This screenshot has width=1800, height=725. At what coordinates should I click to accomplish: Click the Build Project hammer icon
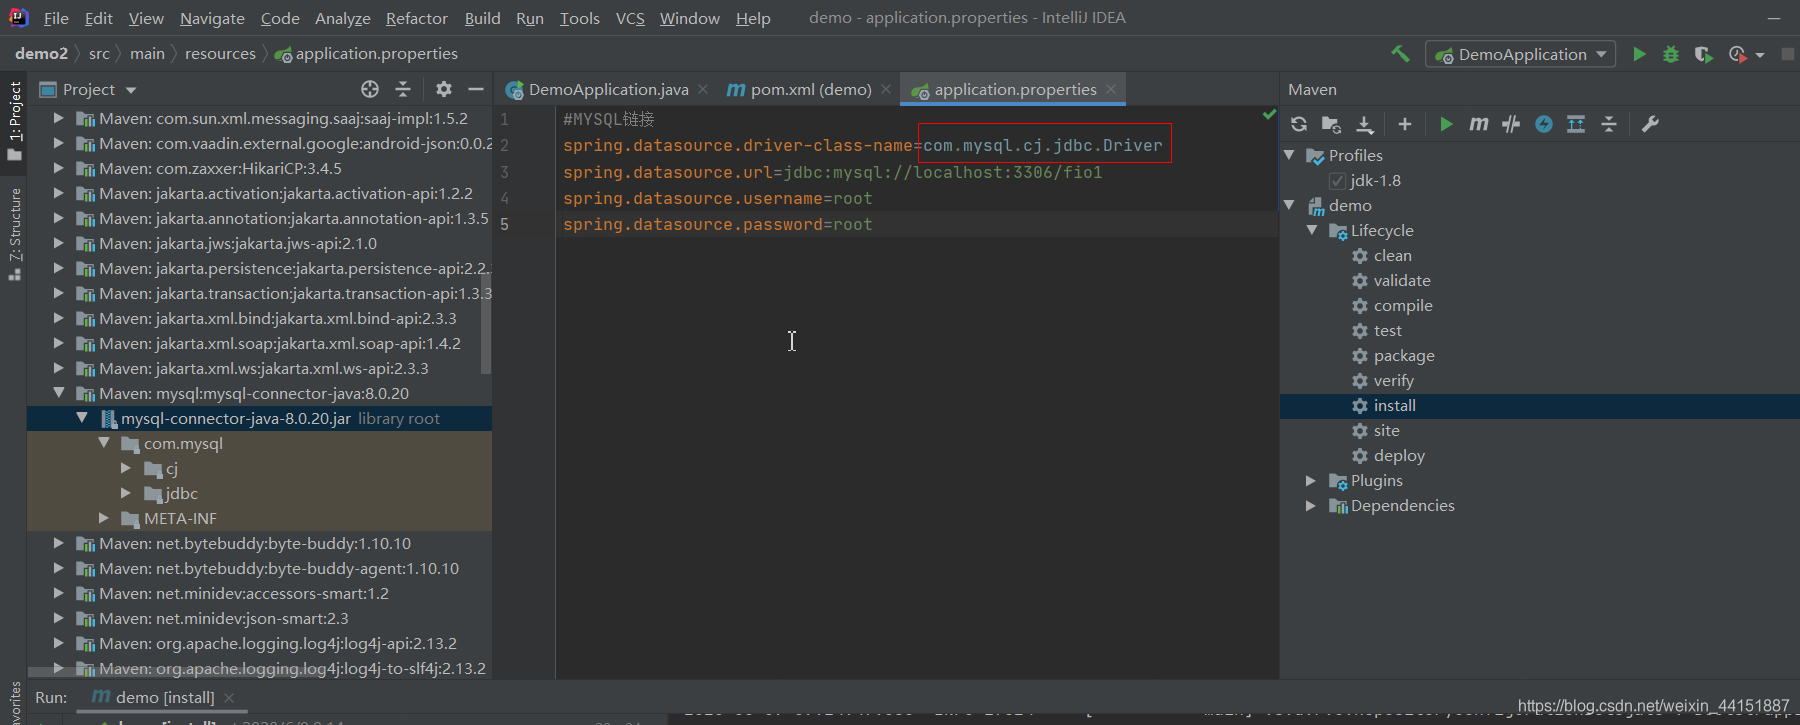(1400, 54)
